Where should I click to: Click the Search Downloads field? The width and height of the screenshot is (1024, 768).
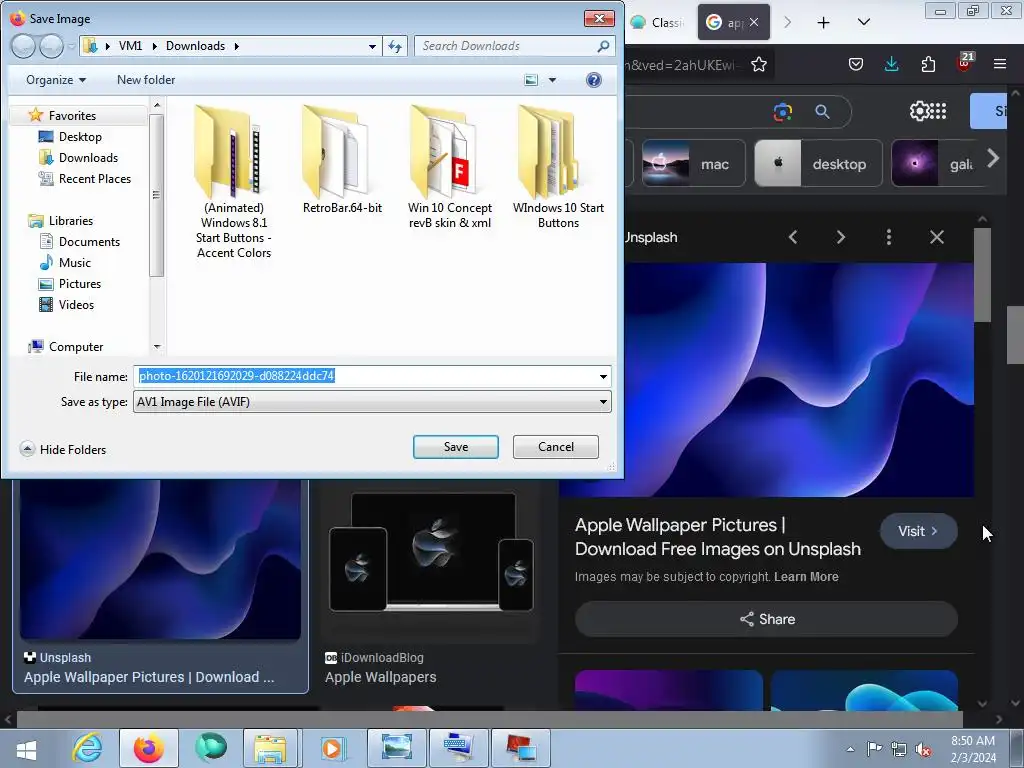(x=515, y=46)
